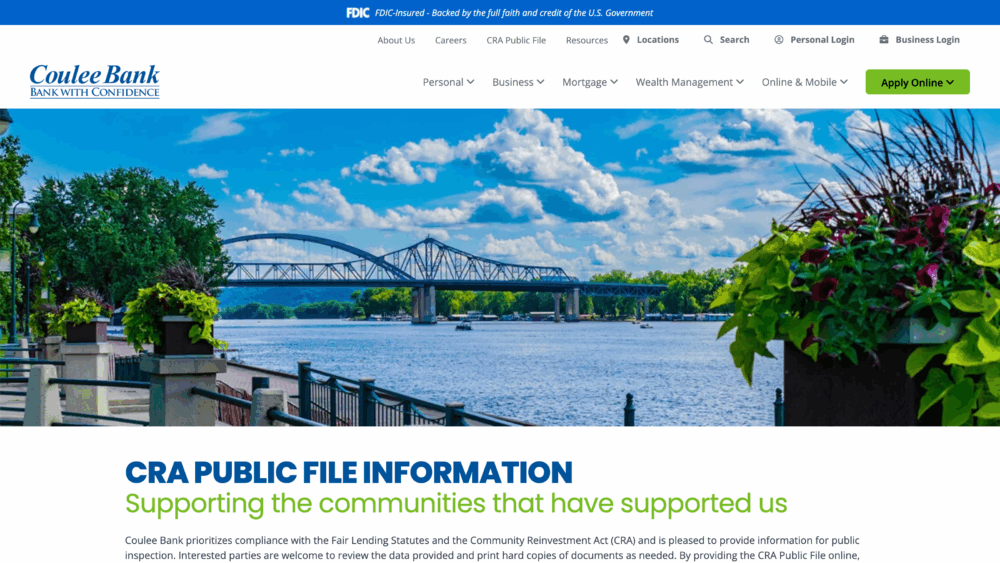Open the About Us page
The width and height of the screenshot is (1000, 563).
(x=396, y=40)
